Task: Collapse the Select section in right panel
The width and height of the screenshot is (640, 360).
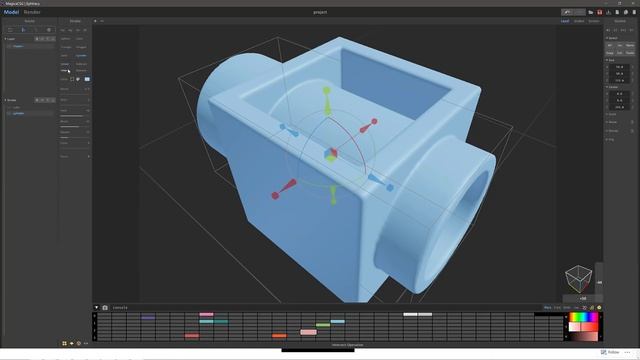Action: pos(607,38)
